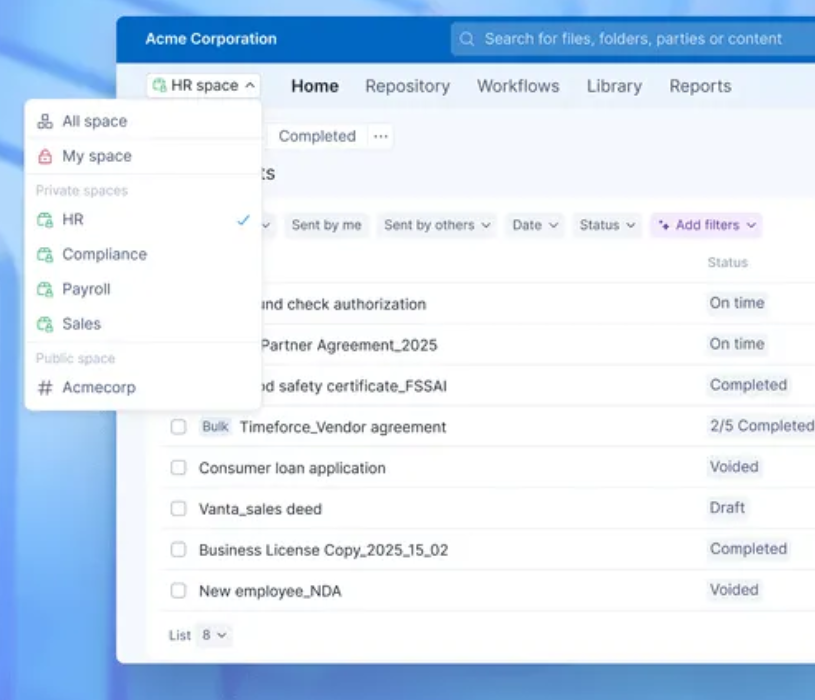Viewport: 815px width, 700px height.
Task: Click the Add filters button
Action: pos(706,225)
